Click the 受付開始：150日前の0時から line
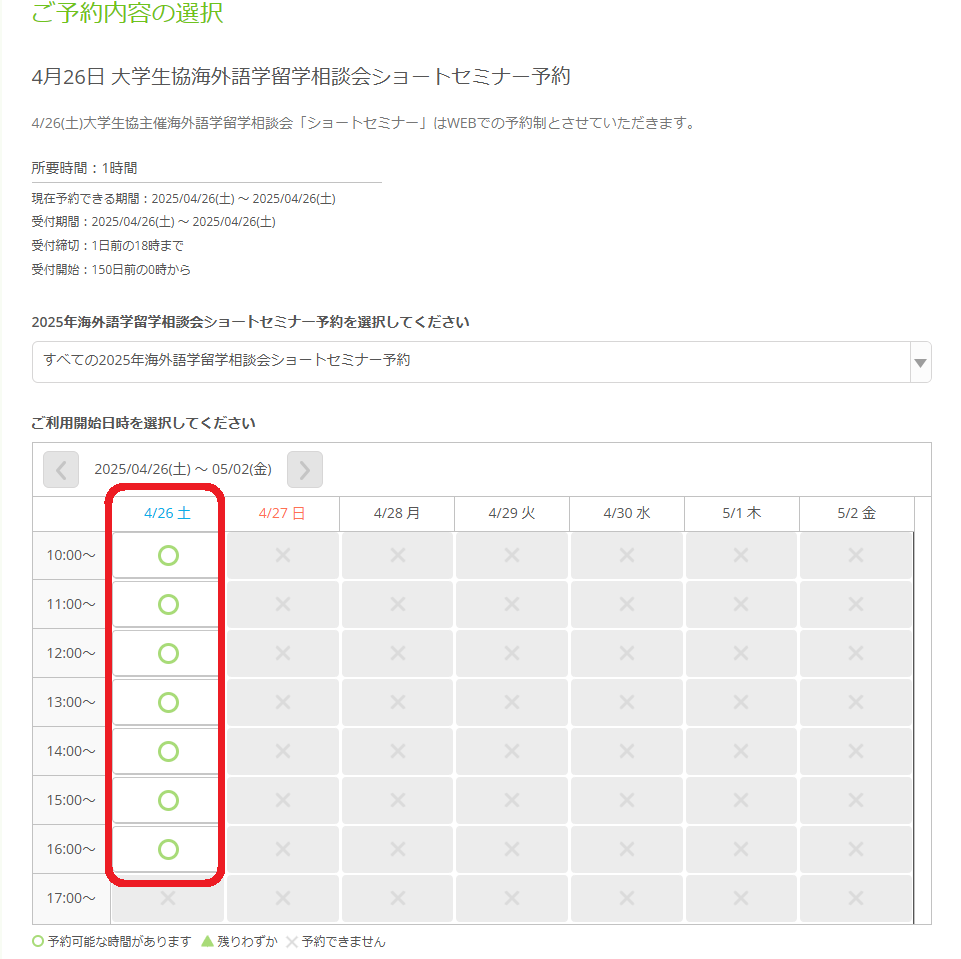This screenshot has height=959, width=961. (x=111, y=270)
